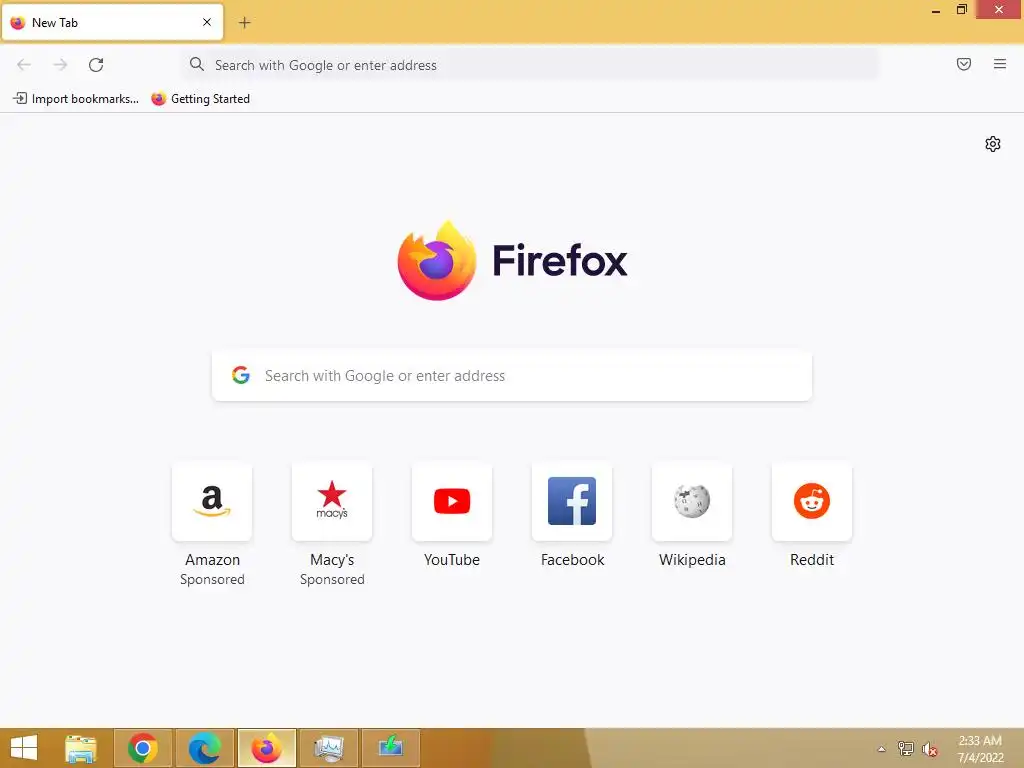Open the Windows Start button
Screen dimensions: 1024x768
(24, 748)
